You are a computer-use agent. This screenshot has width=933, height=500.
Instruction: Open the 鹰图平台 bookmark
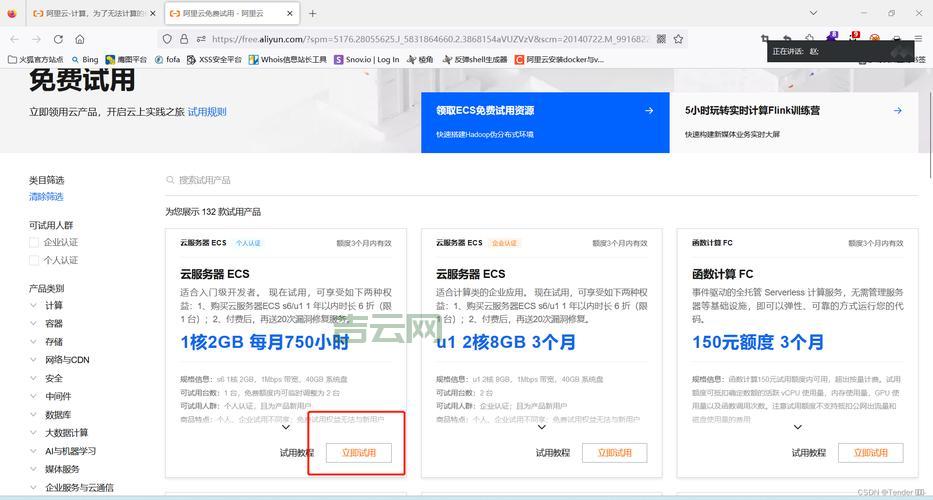[x=126, y=60]
